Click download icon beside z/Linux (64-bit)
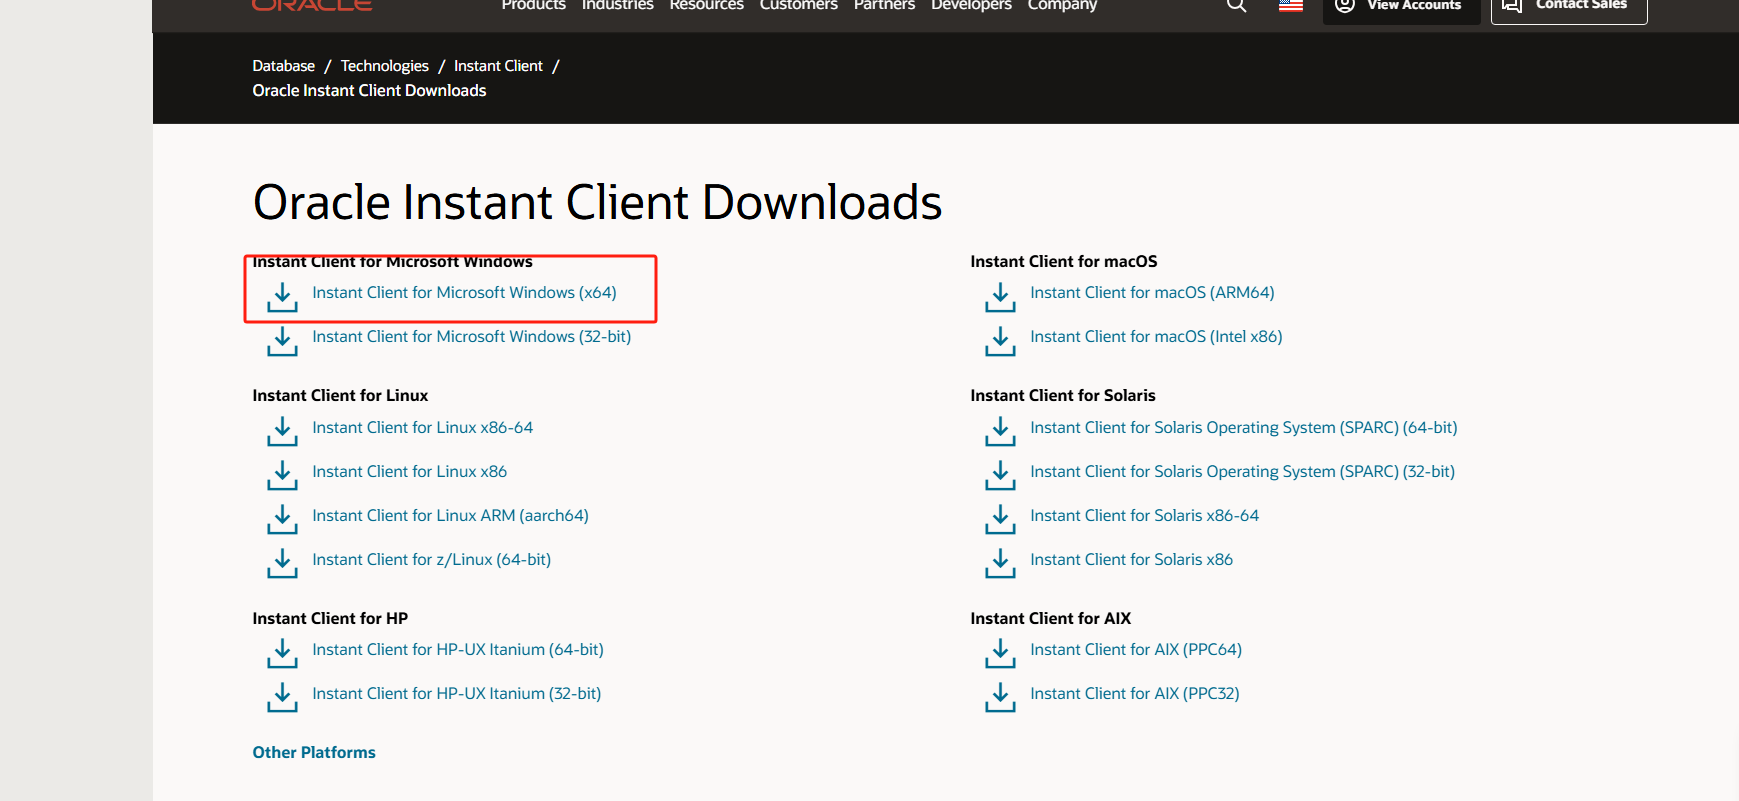Viewport: 1739px width, 801px height. (282, 564)
